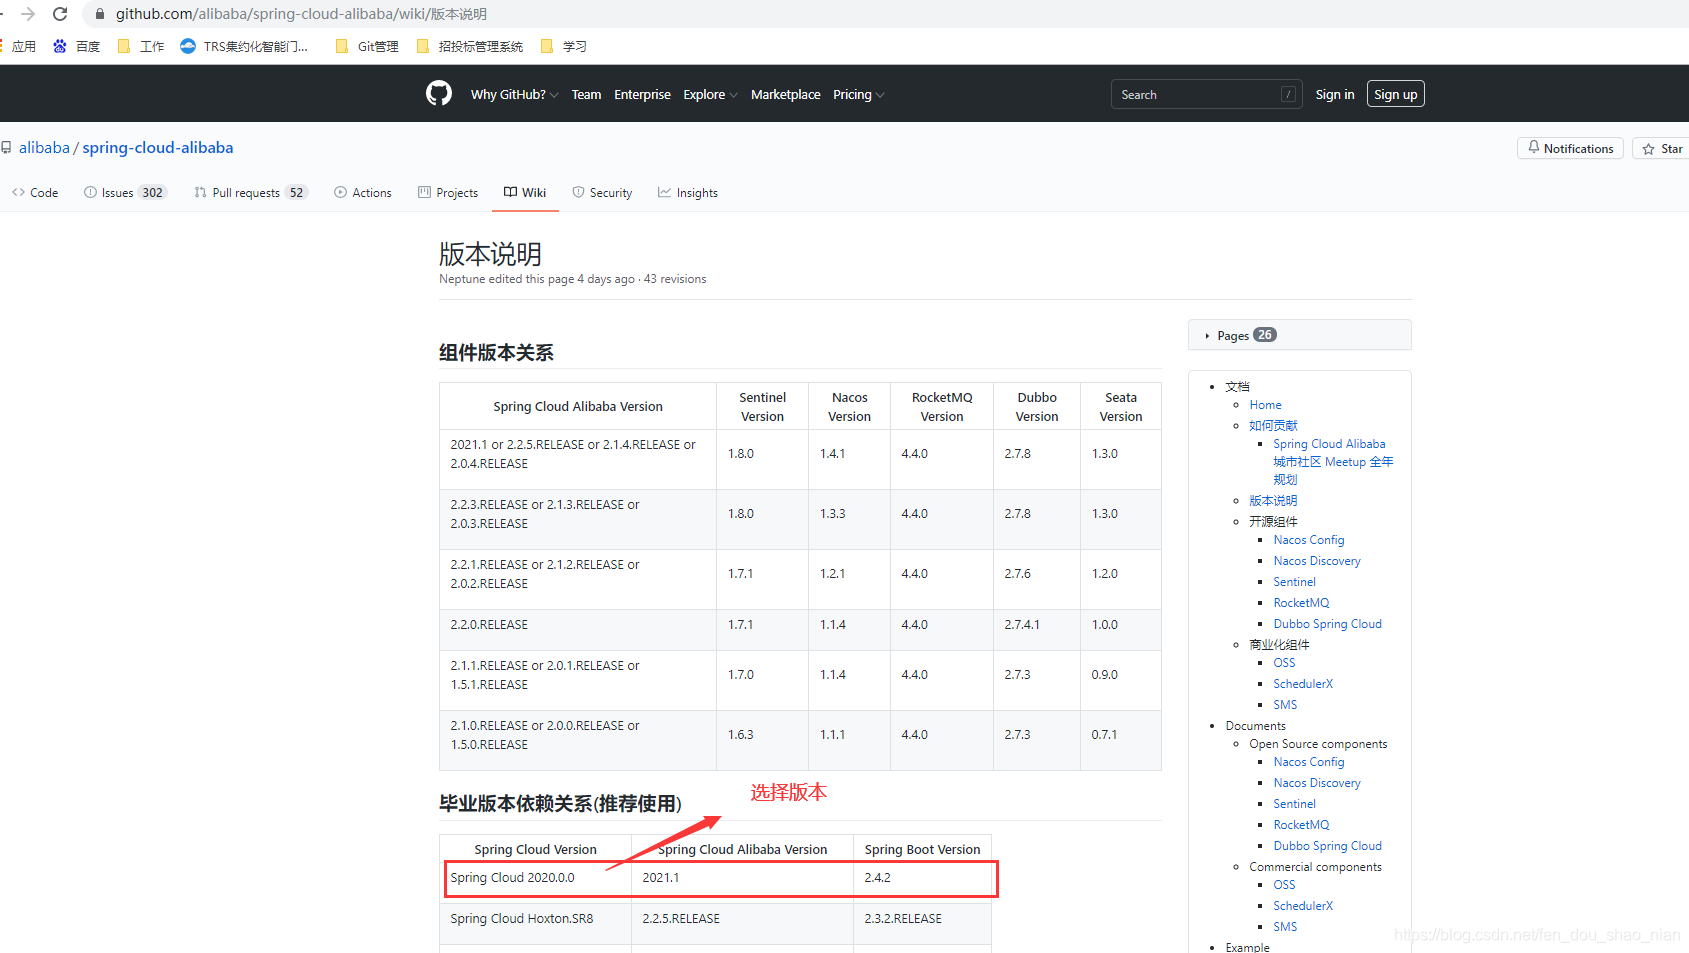Open Nacos Config under 开源组件
Screen dimensions: 1689x953
point(1309,540)
